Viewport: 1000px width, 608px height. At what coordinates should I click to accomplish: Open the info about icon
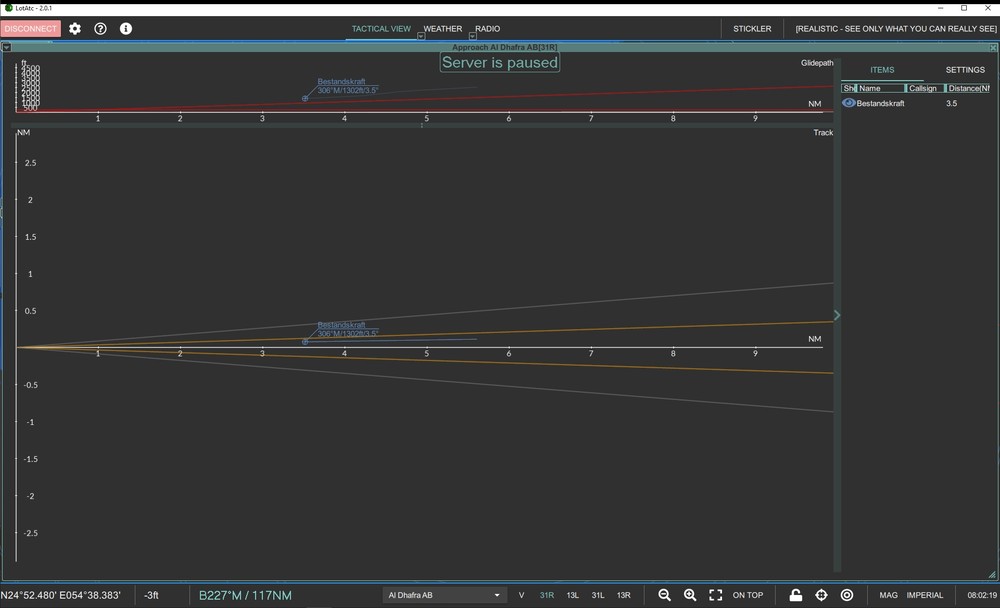[x=126, y=29]
